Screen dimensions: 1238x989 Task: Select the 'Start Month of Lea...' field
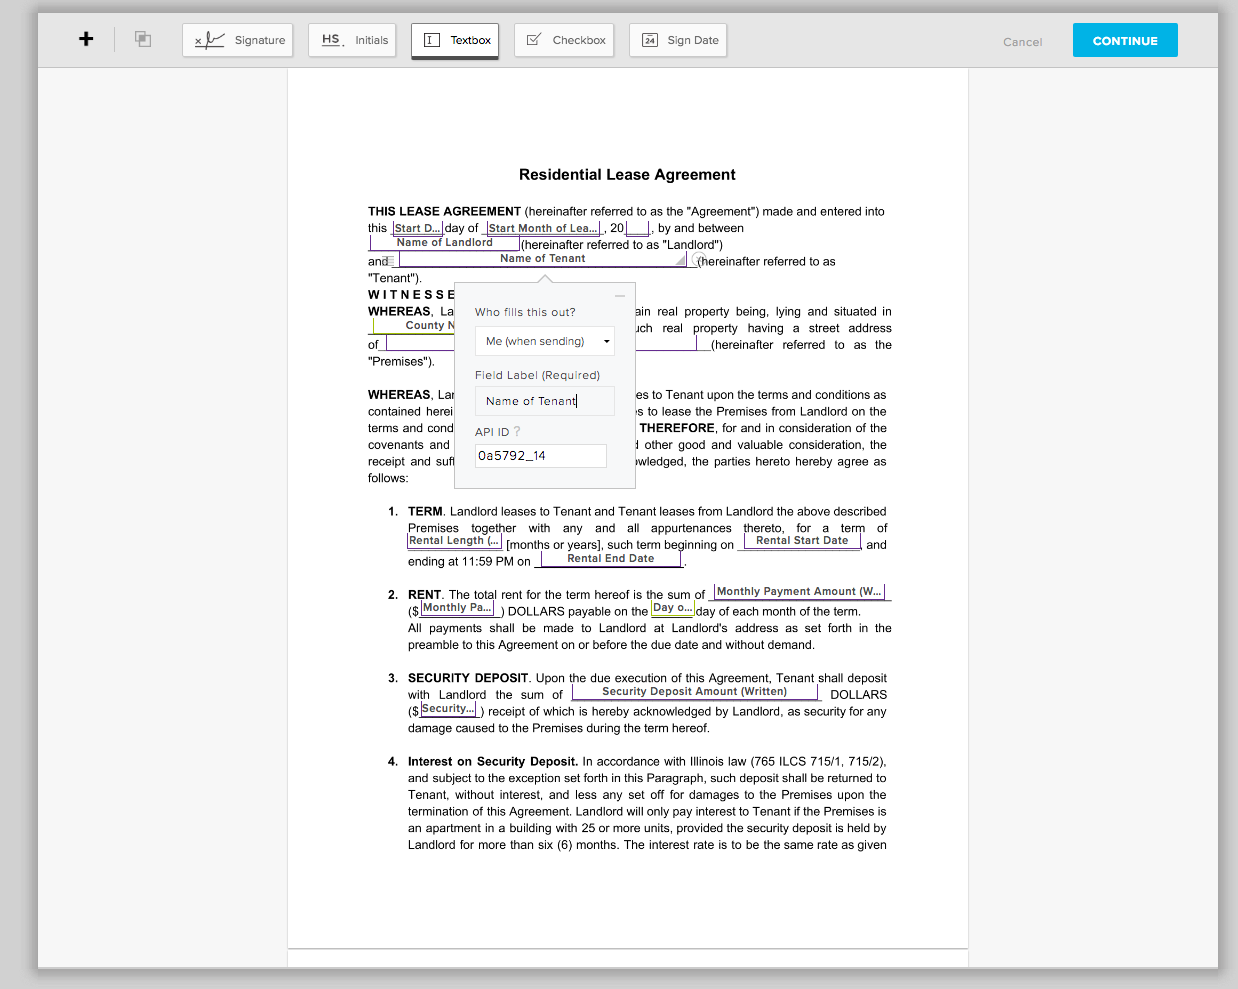coord(543,228)
